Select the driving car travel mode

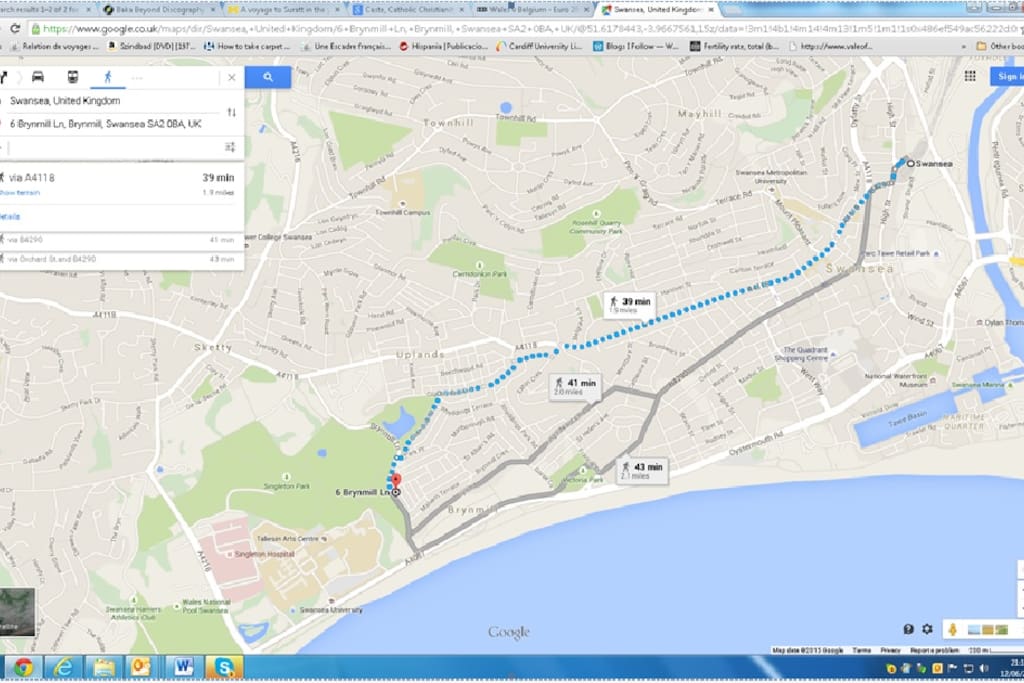click(38, 77)
